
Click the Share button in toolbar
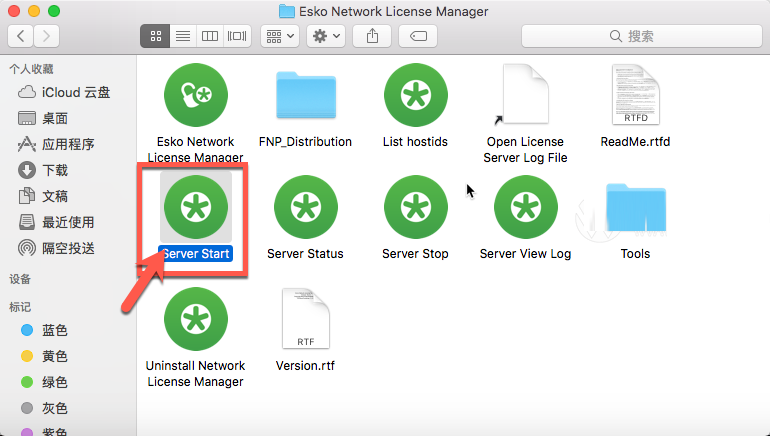pos(372,36)
